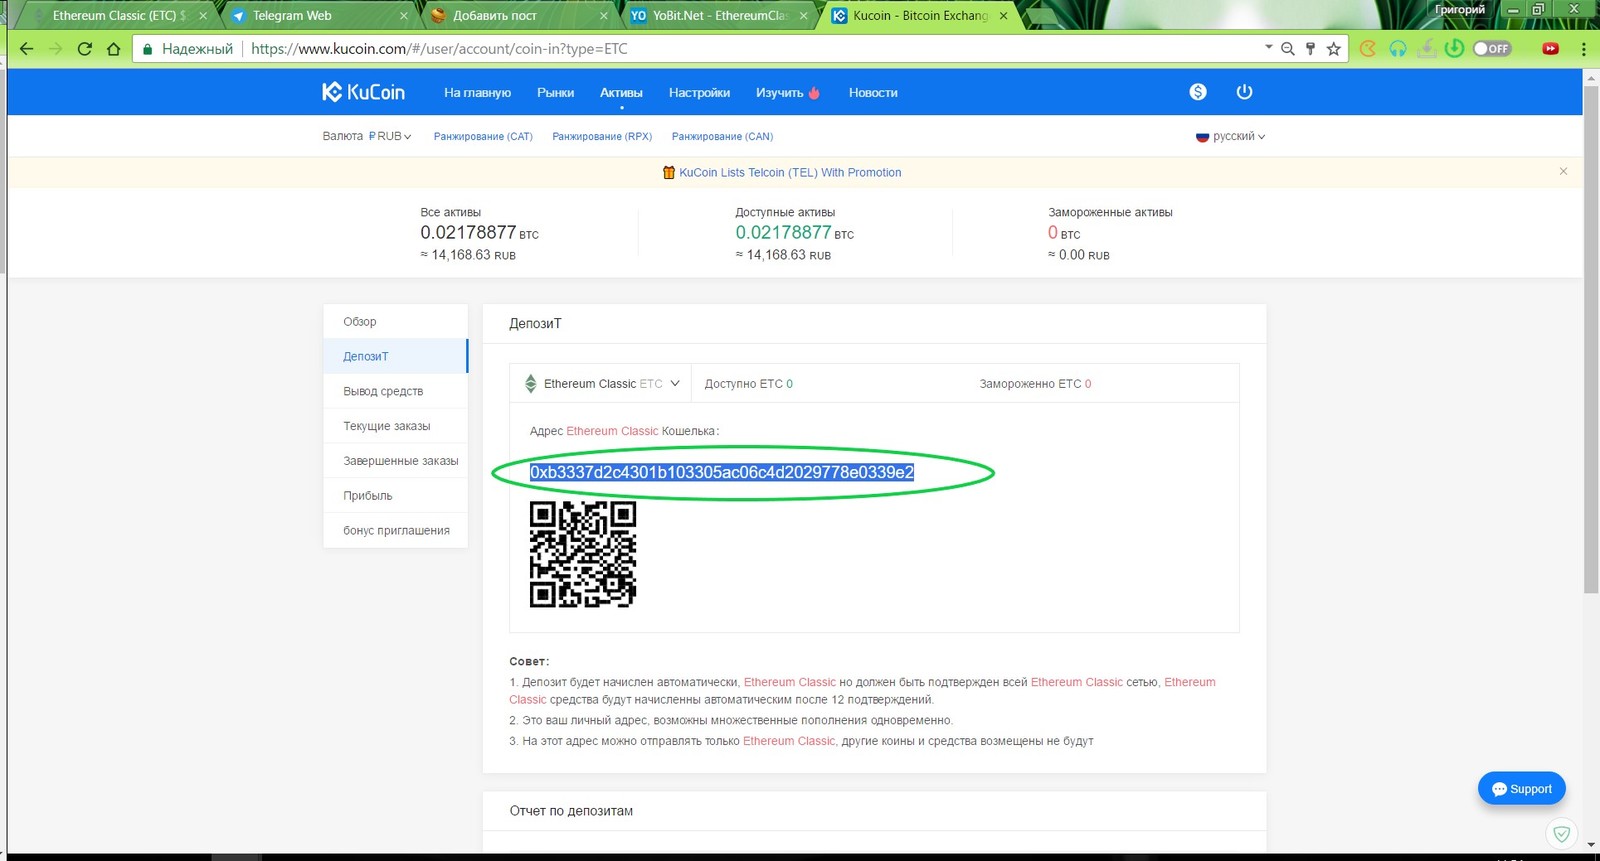
Task: Open На главную in navigation
Action: [x=477, y=92]
